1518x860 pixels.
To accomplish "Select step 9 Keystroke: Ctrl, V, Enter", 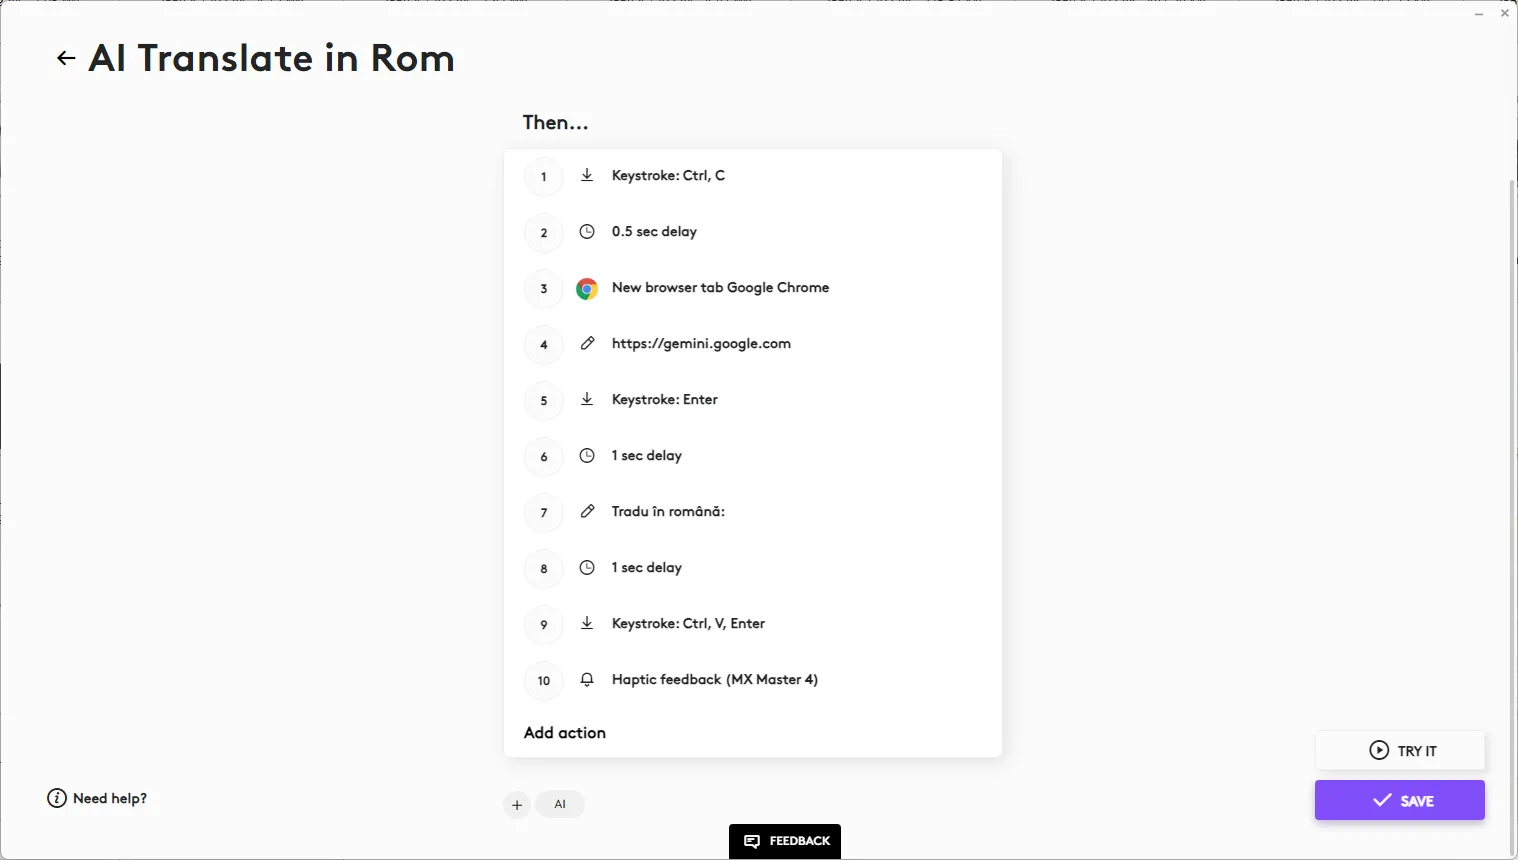I will pos(688,624).
